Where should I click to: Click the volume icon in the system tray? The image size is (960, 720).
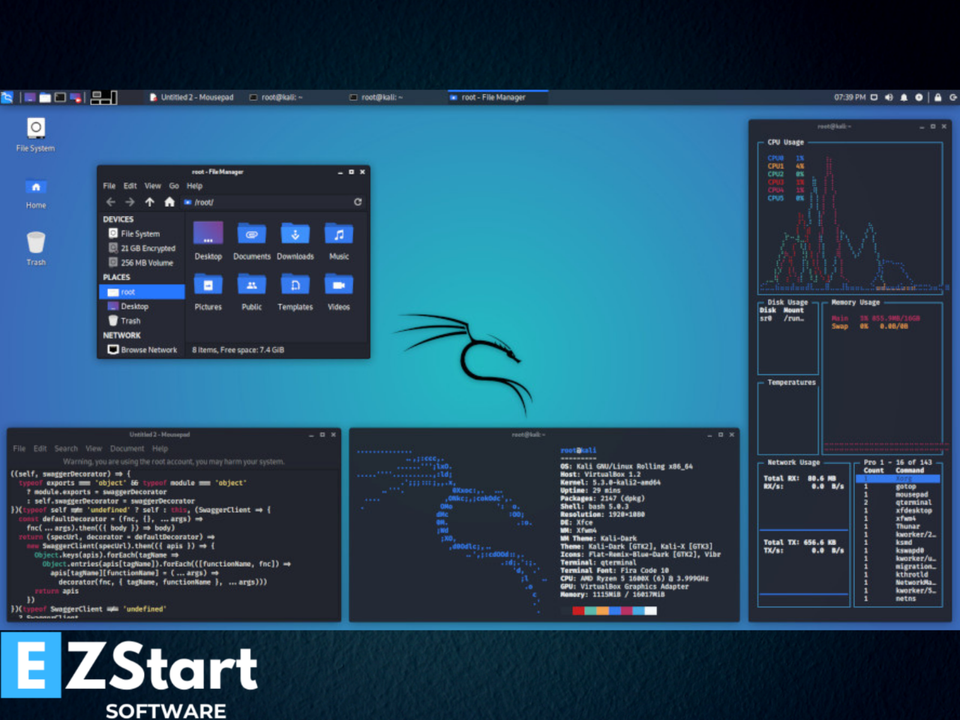[891, 97]
